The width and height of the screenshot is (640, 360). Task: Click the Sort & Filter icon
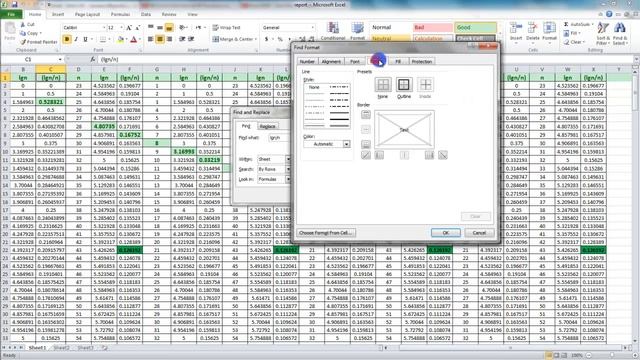602,29
